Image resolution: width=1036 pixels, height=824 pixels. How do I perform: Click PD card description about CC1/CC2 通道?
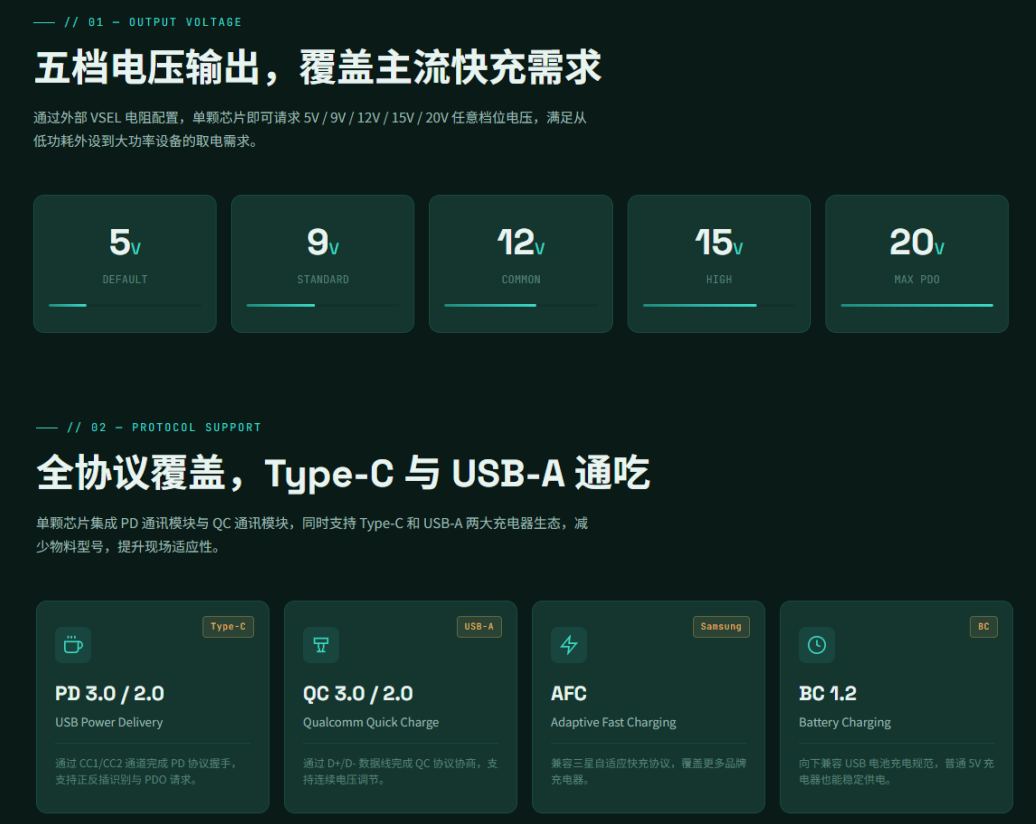[x=146, y=771]
